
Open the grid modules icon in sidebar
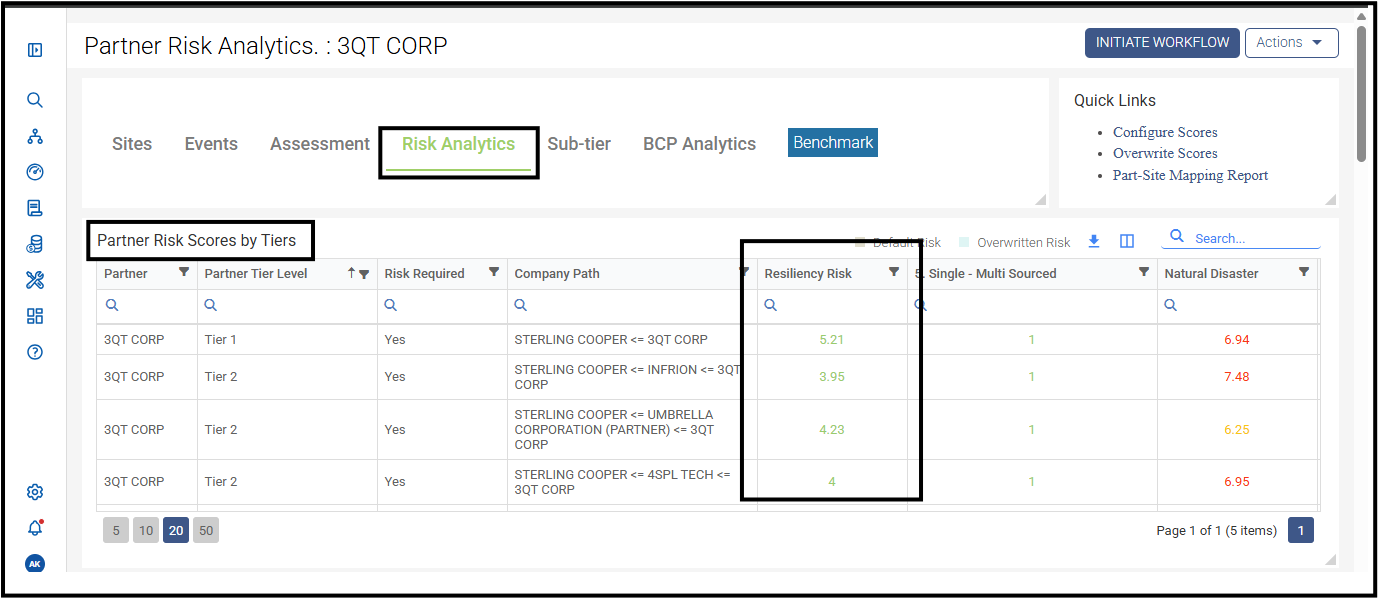tap(35, 316)
